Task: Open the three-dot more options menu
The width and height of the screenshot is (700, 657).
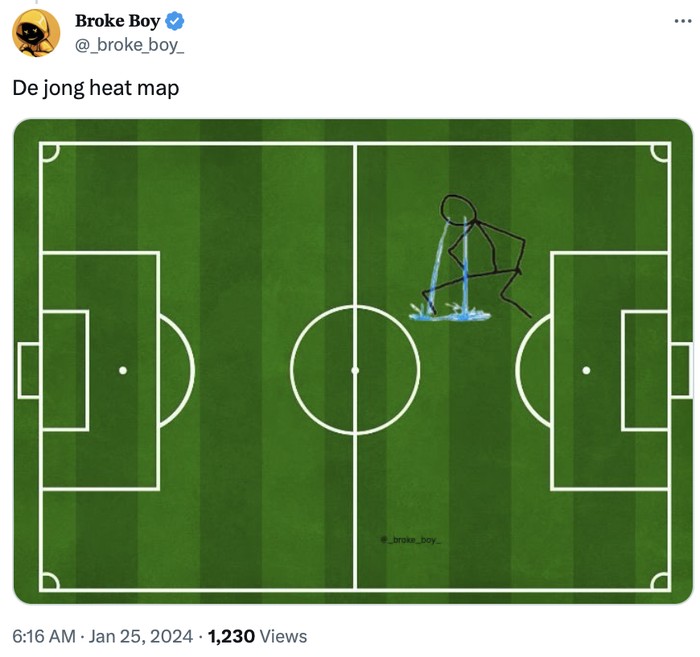Action: pyautogui.click(x=682, y=21)
